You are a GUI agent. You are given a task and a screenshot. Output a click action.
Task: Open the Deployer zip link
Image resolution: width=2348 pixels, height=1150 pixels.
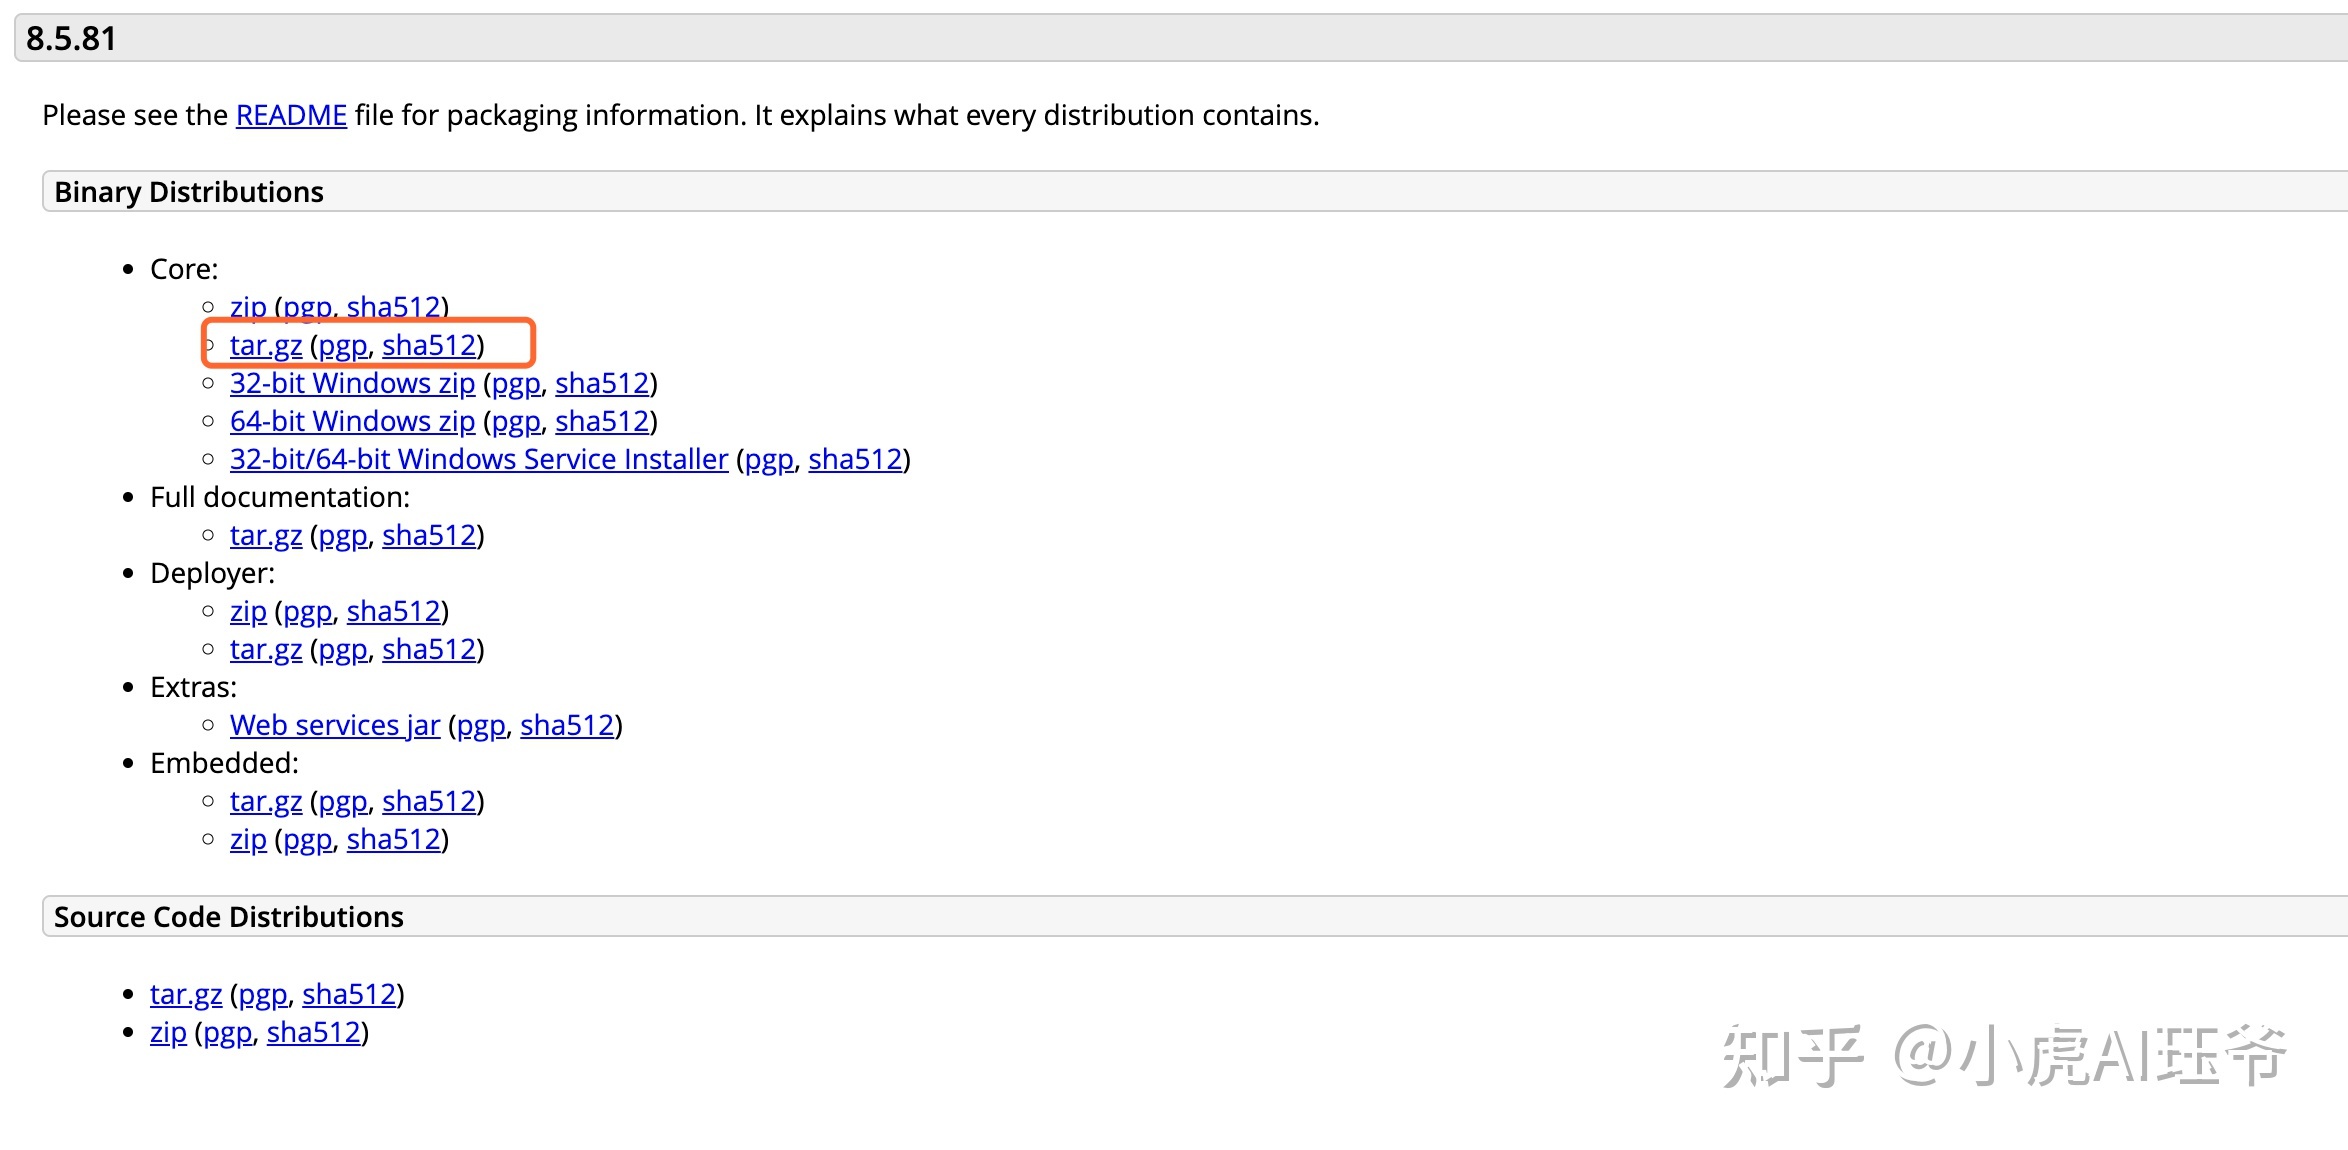tap(248, 611)
